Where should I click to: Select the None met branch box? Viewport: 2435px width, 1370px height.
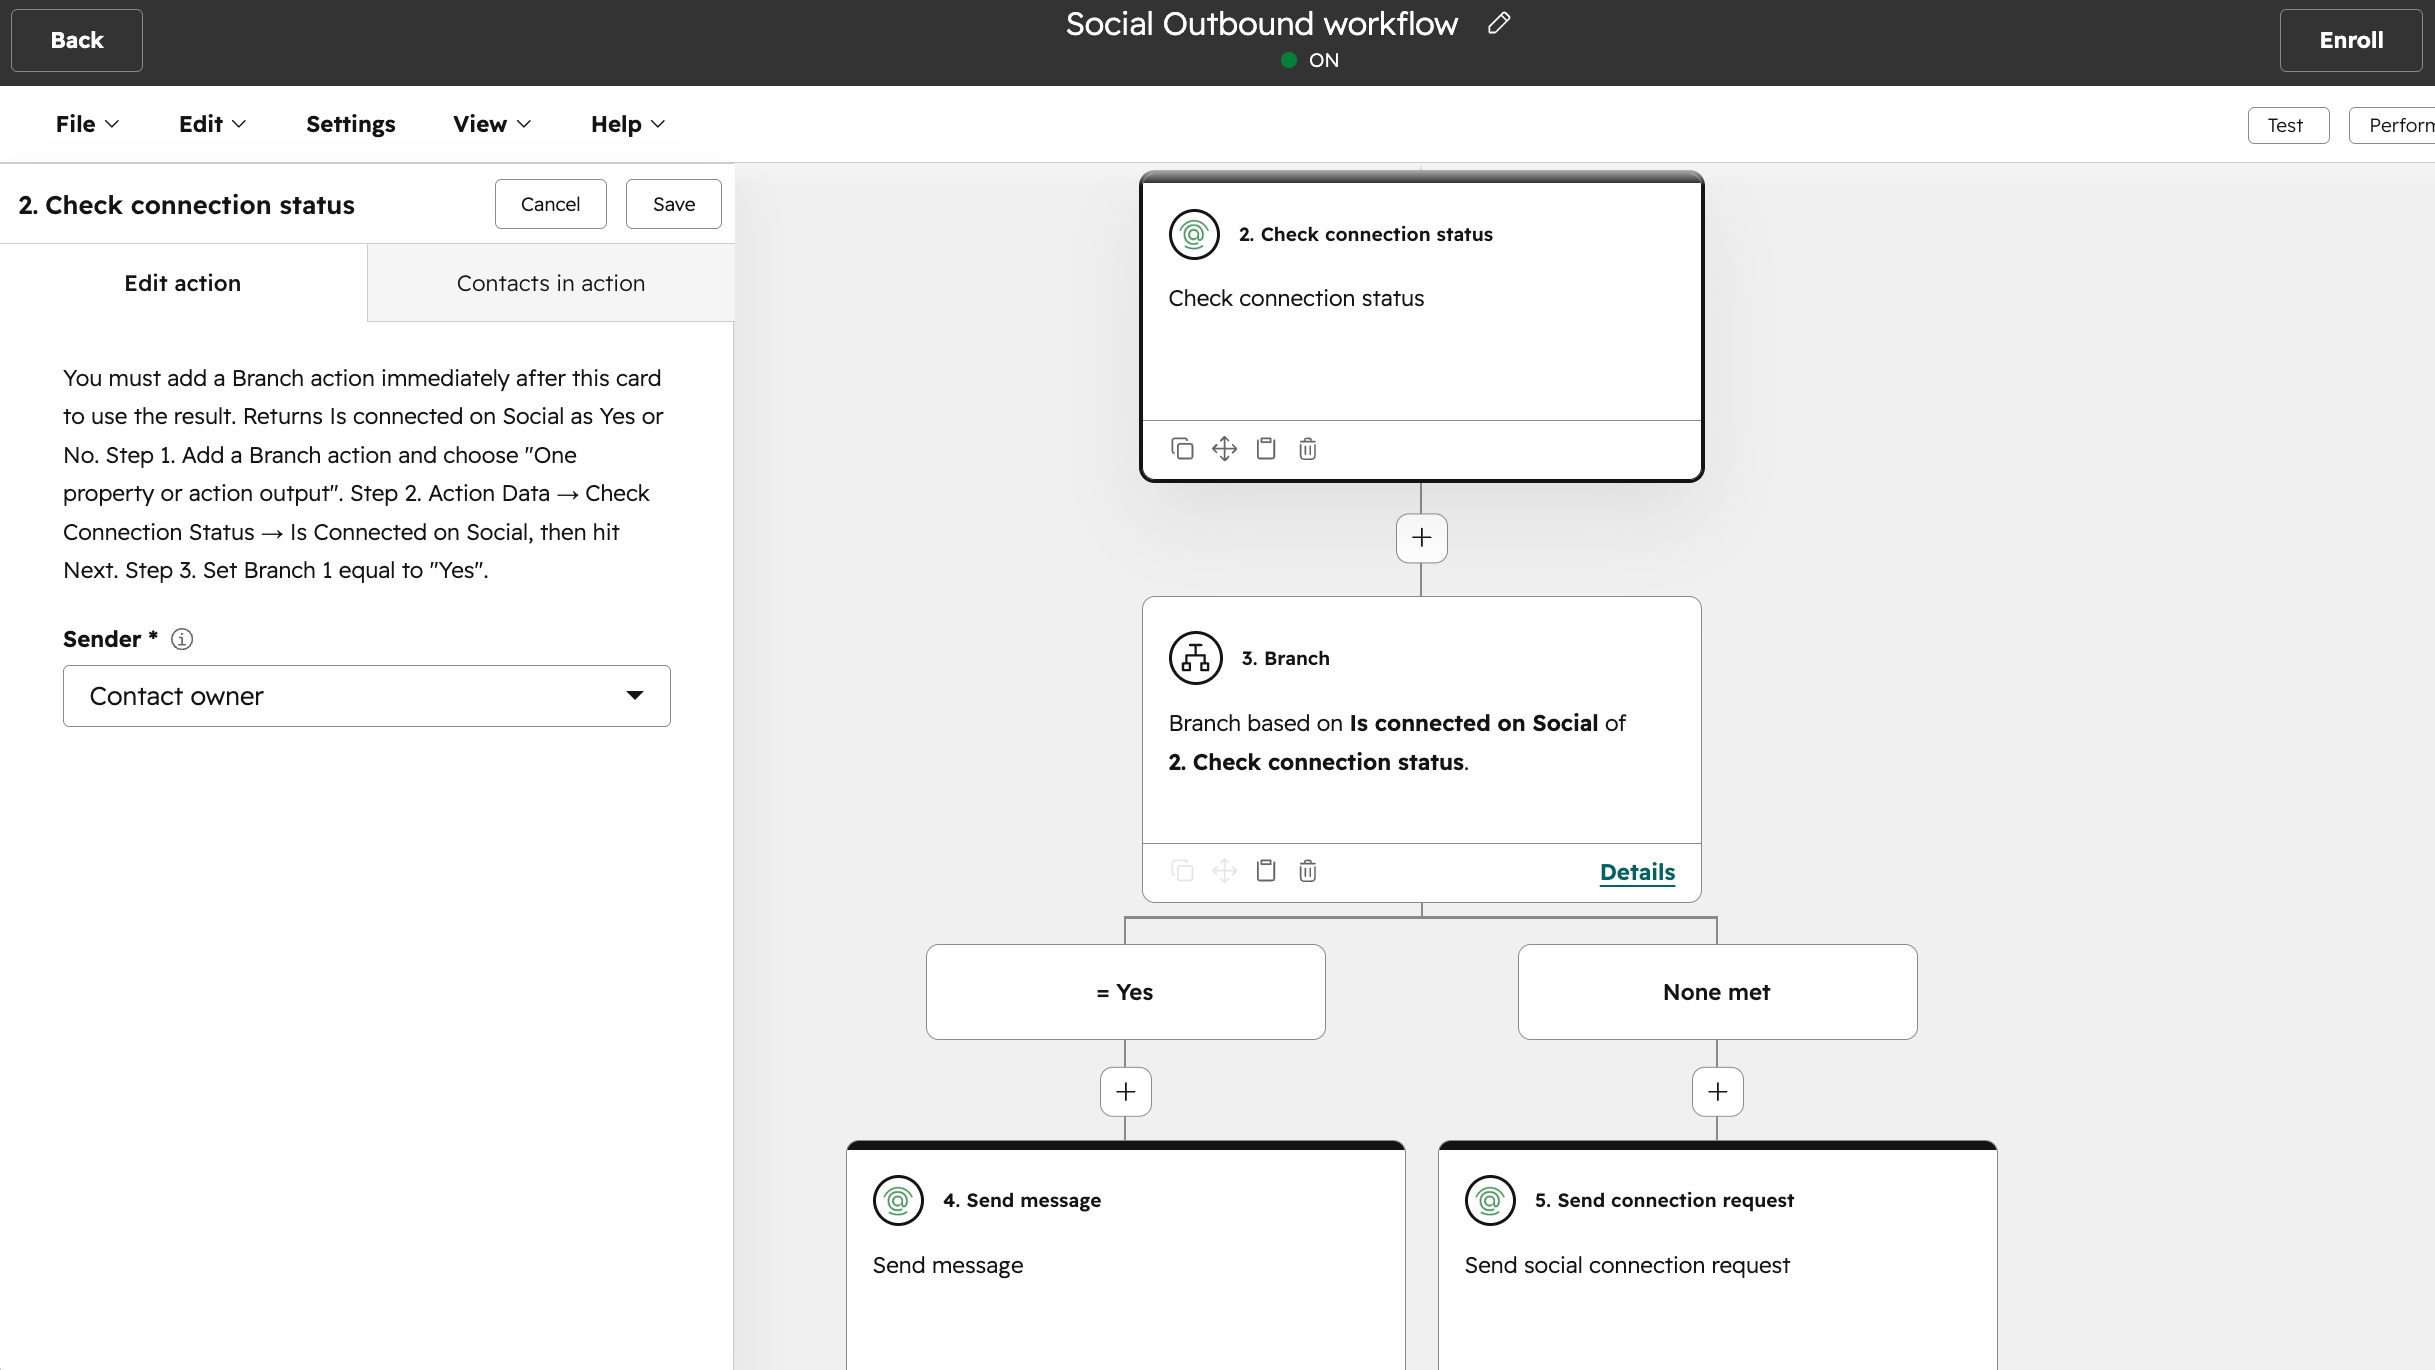(1717, 992)
